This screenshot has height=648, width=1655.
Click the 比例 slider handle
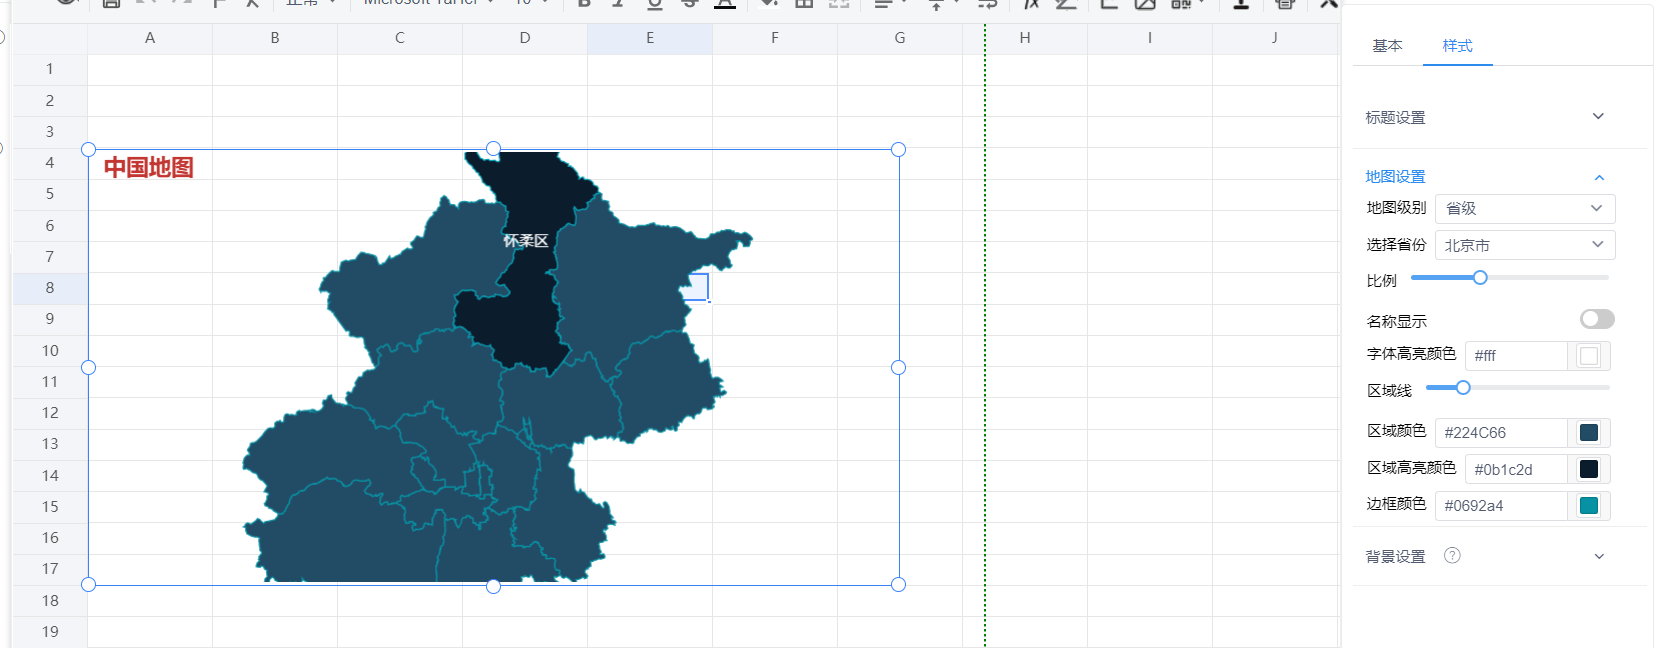point(1480,278)
